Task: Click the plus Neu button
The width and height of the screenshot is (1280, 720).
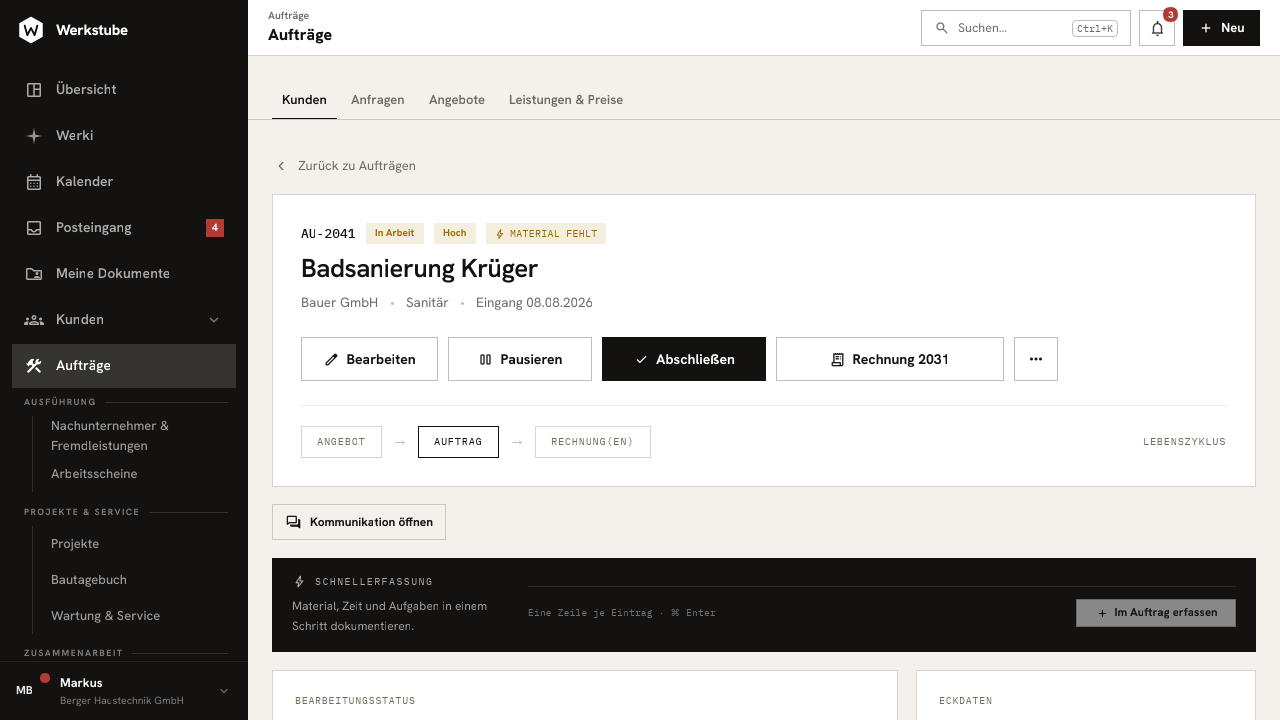Action: (x=1221, y=28)
